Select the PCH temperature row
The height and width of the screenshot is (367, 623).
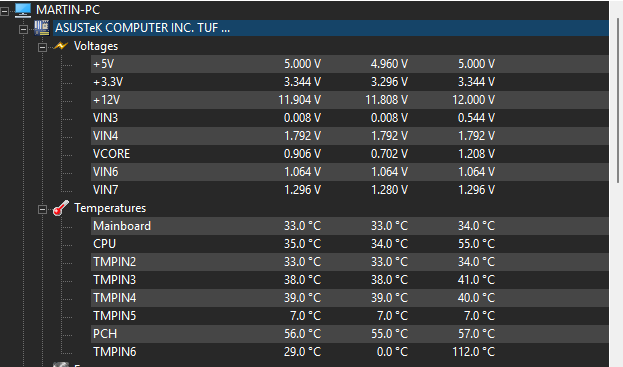[x=350, y=334]
